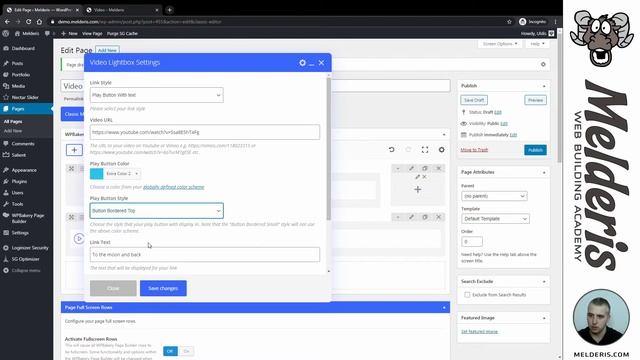This screenshot has width=640, height=360.
Task: Collapse the admin sidebar menu
Action: [x=27, y=270]
